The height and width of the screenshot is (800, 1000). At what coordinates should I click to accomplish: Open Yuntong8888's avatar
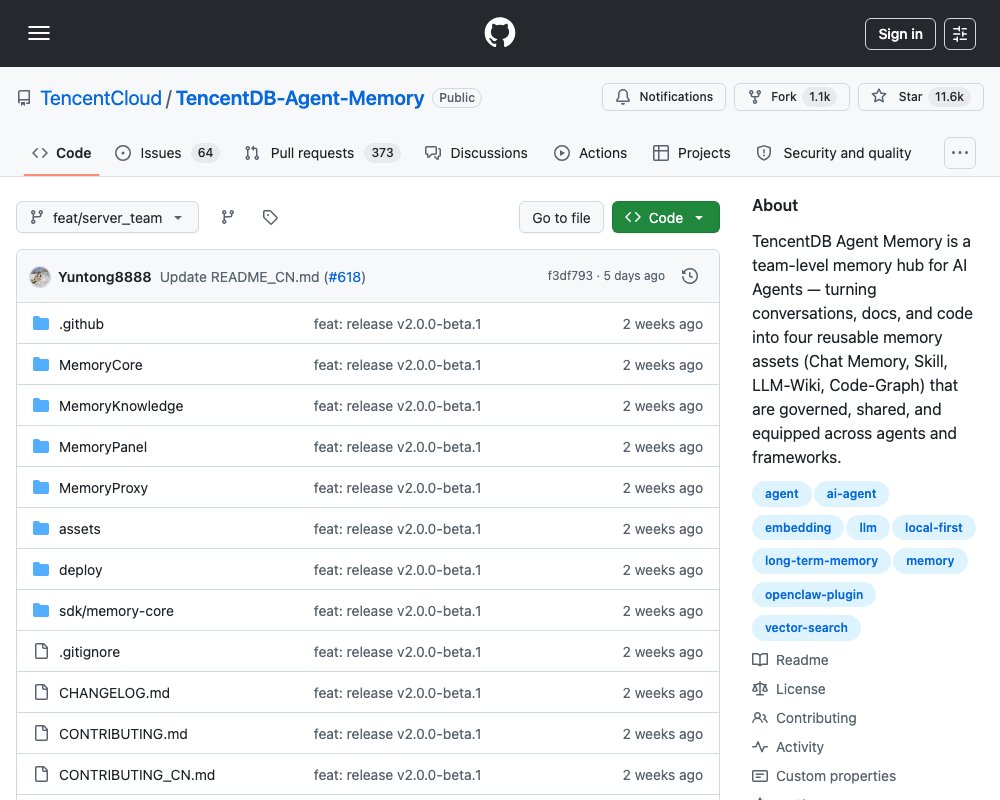click(x=40, y=277)
